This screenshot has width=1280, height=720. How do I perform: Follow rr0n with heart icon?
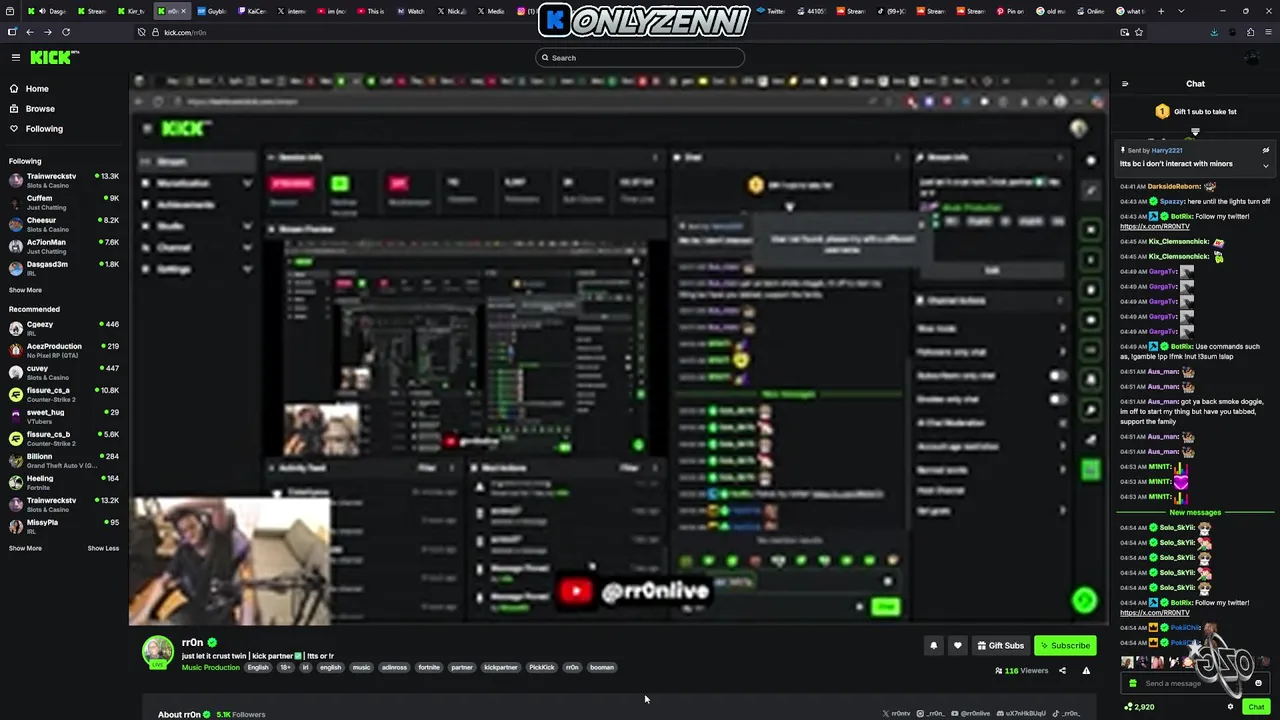[x=957, y=646]
